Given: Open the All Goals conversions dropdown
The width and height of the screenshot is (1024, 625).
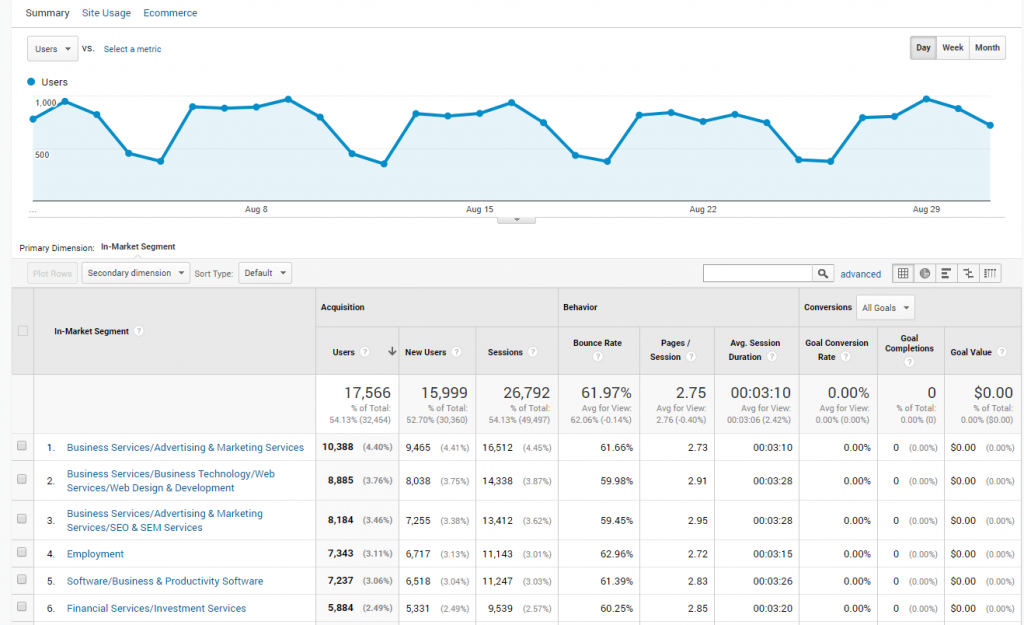Looking at the screenshot, I should (885, 307).
